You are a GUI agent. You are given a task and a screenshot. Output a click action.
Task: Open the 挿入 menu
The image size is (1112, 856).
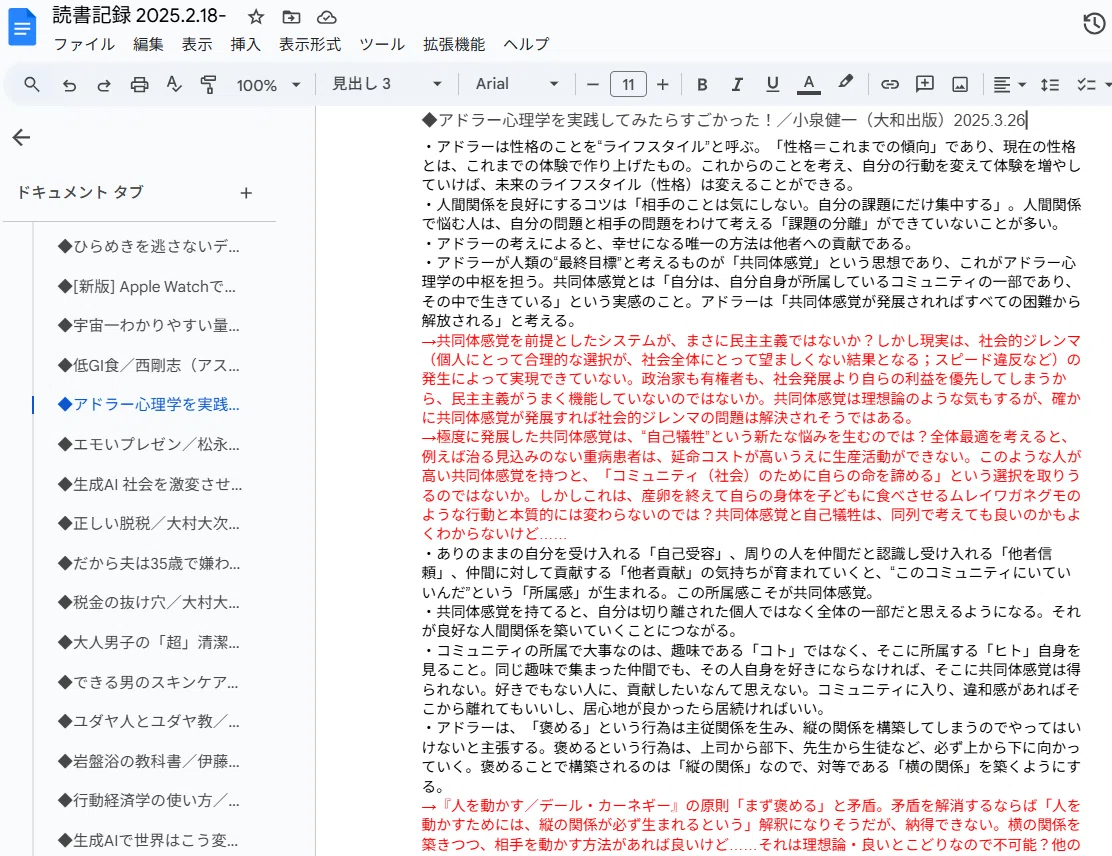(245, 44)
